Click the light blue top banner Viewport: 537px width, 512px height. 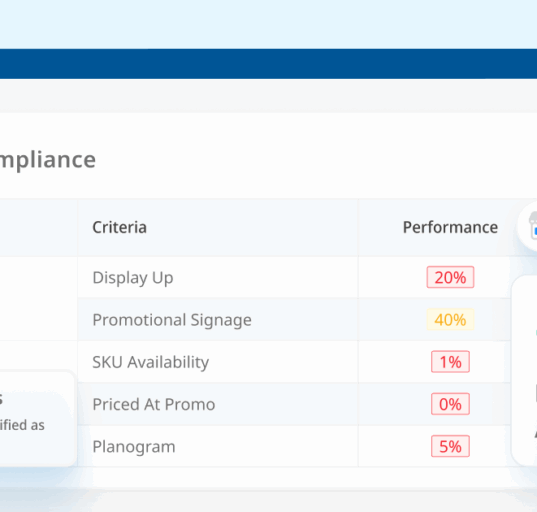tap(268, 24)
